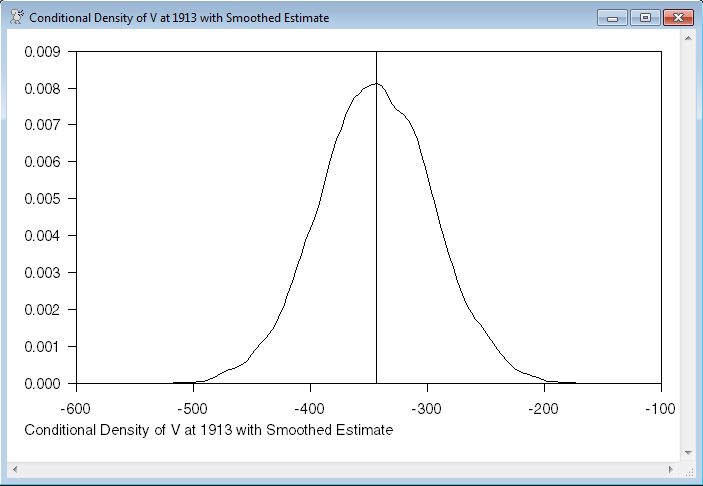Click the vertical scrollbar up arrow

[688, 39]
